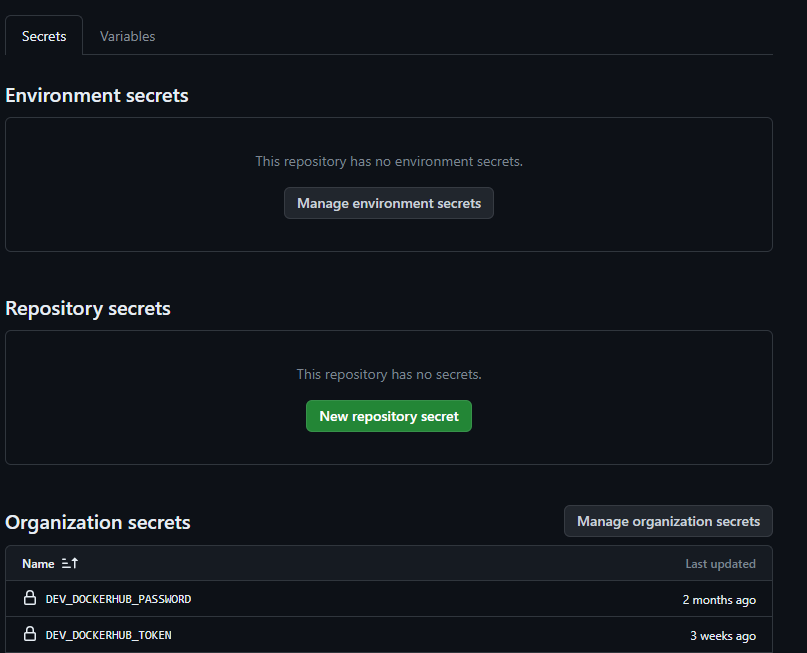Click the Name label in the table header
The height and width of the screenshot is (653, 807).
[38, 564]
